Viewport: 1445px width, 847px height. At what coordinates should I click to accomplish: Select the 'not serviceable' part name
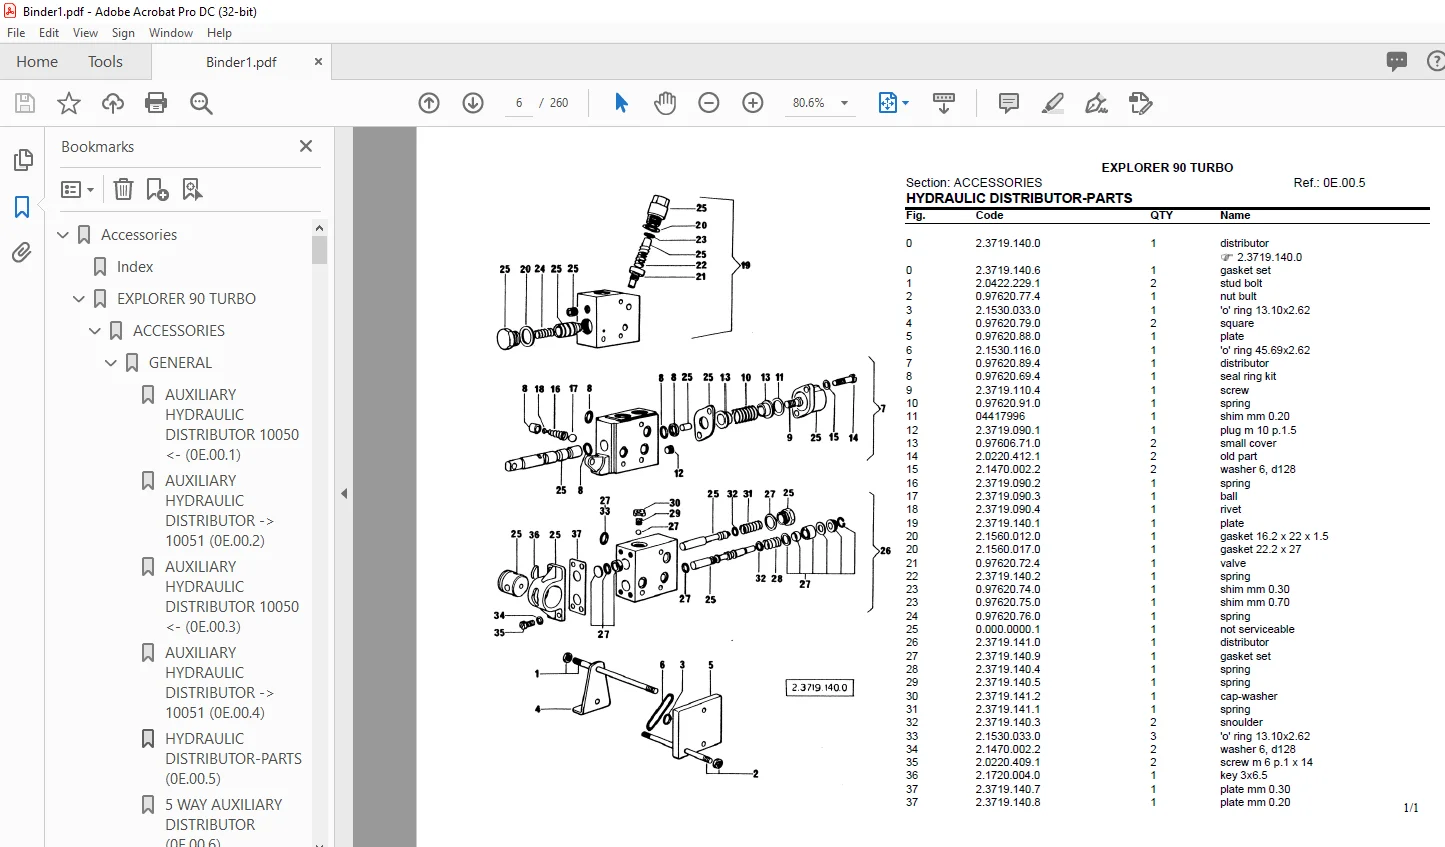1257,629
